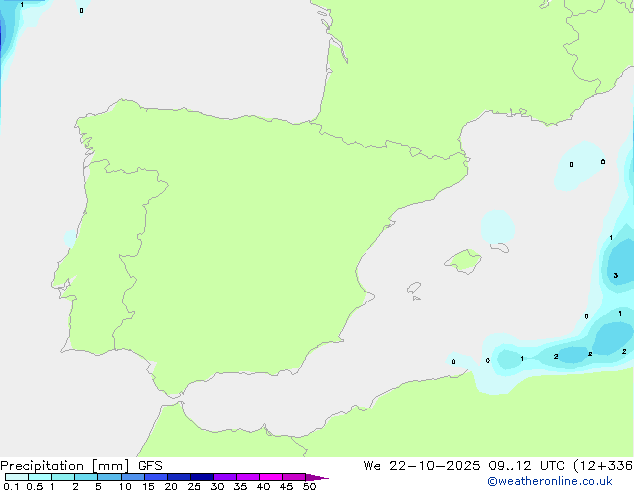This screenshot has width=634, height=490.
Task: Click the legend arrow tip above 50
Action: click(x=317, y=477)
